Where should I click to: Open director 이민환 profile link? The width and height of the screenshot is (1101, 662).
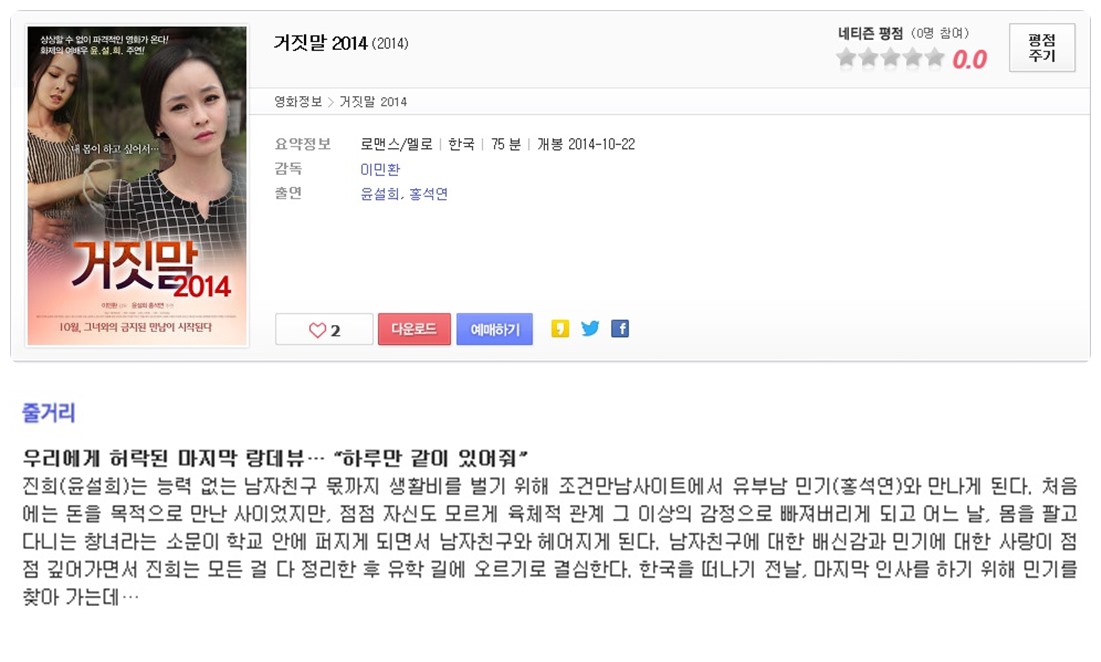[380, 169]
